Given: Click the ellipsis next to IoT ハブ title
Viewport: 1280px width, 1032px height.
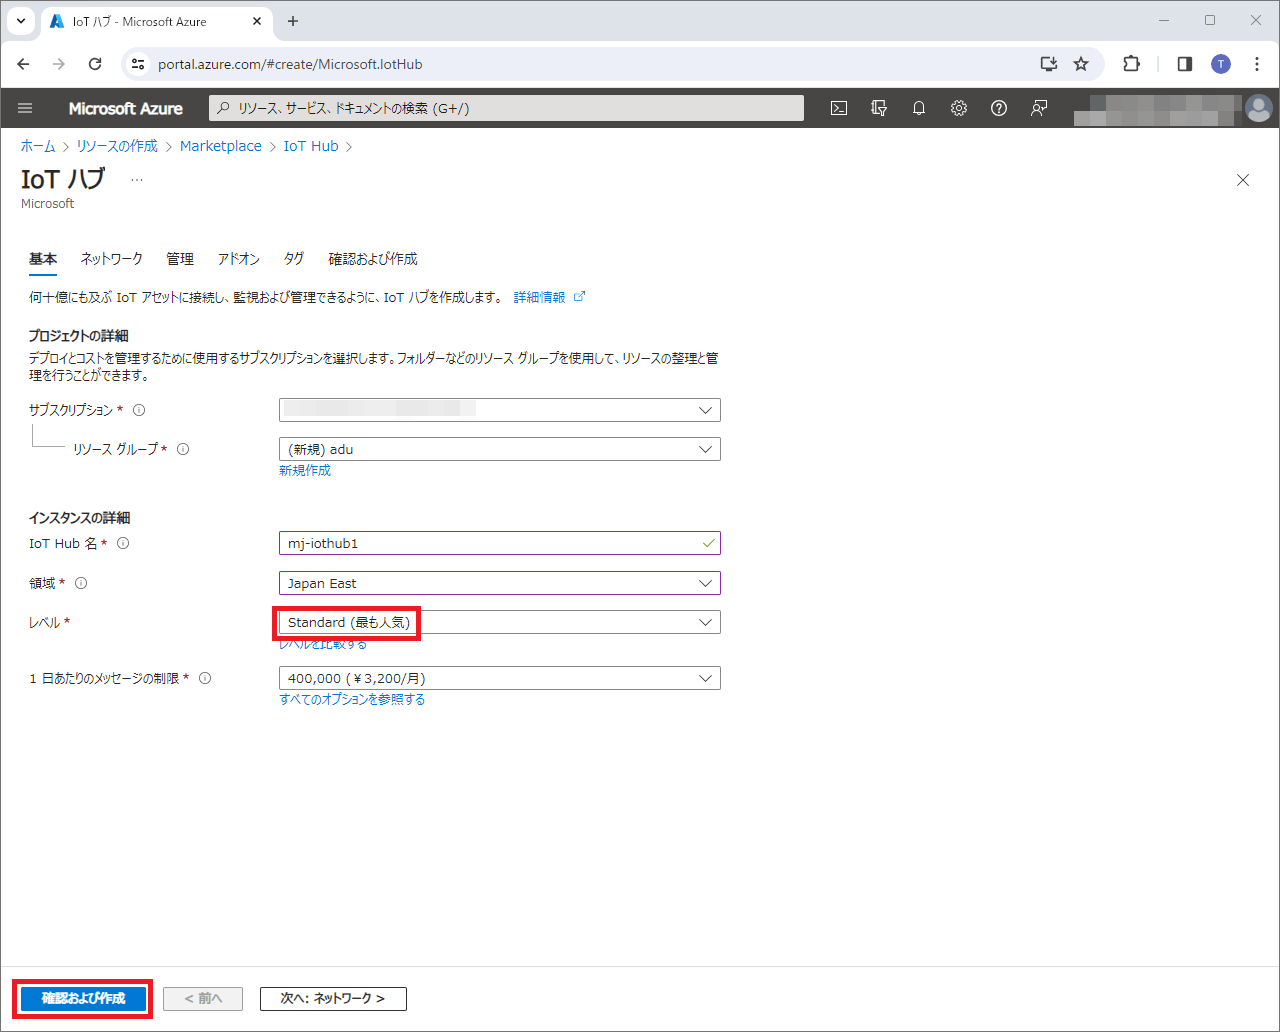Looking at the screenshot, I should pos(137,180).
